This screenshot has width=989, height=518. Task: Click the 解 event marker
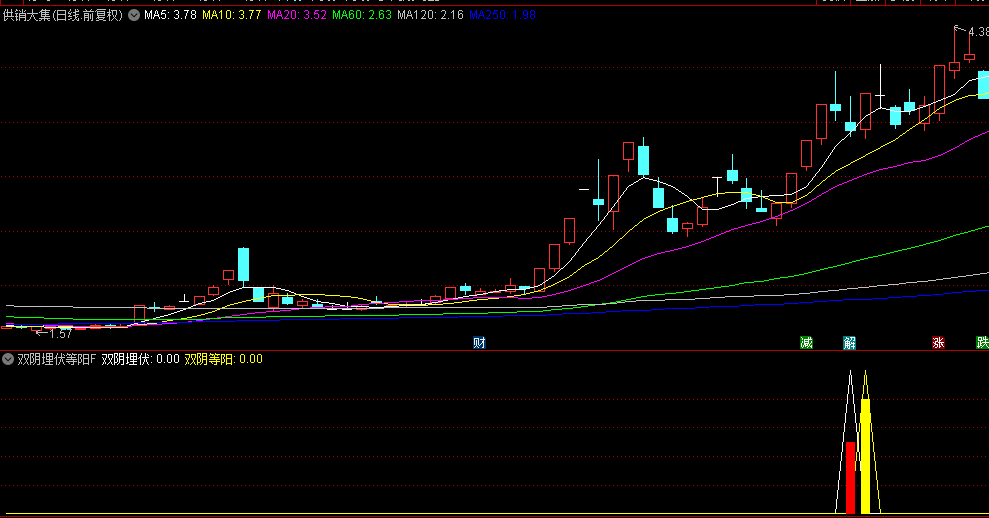pos(850,343)
